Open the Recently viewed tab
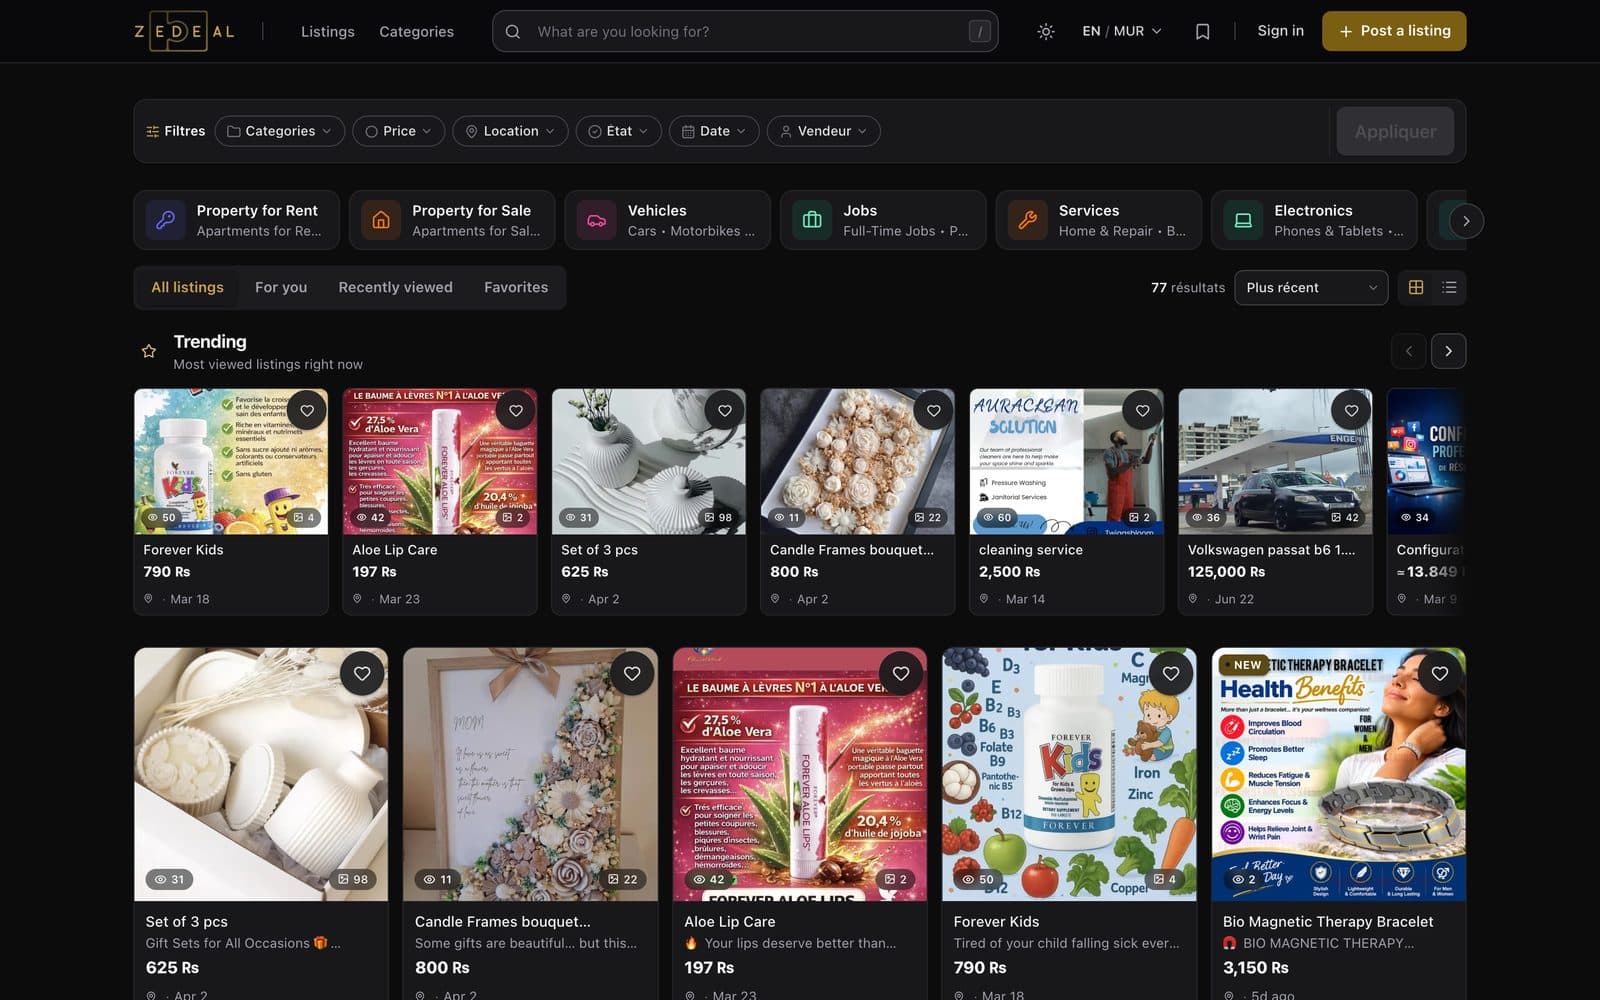 [x=395, y=287]
